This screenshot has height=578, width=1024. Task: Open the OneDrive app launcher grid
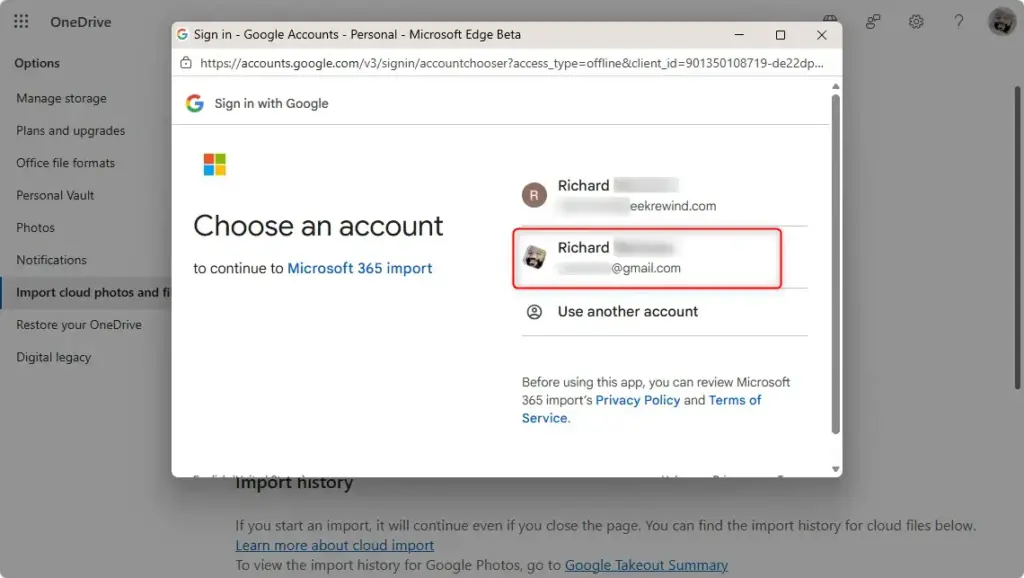pos(21,22)
